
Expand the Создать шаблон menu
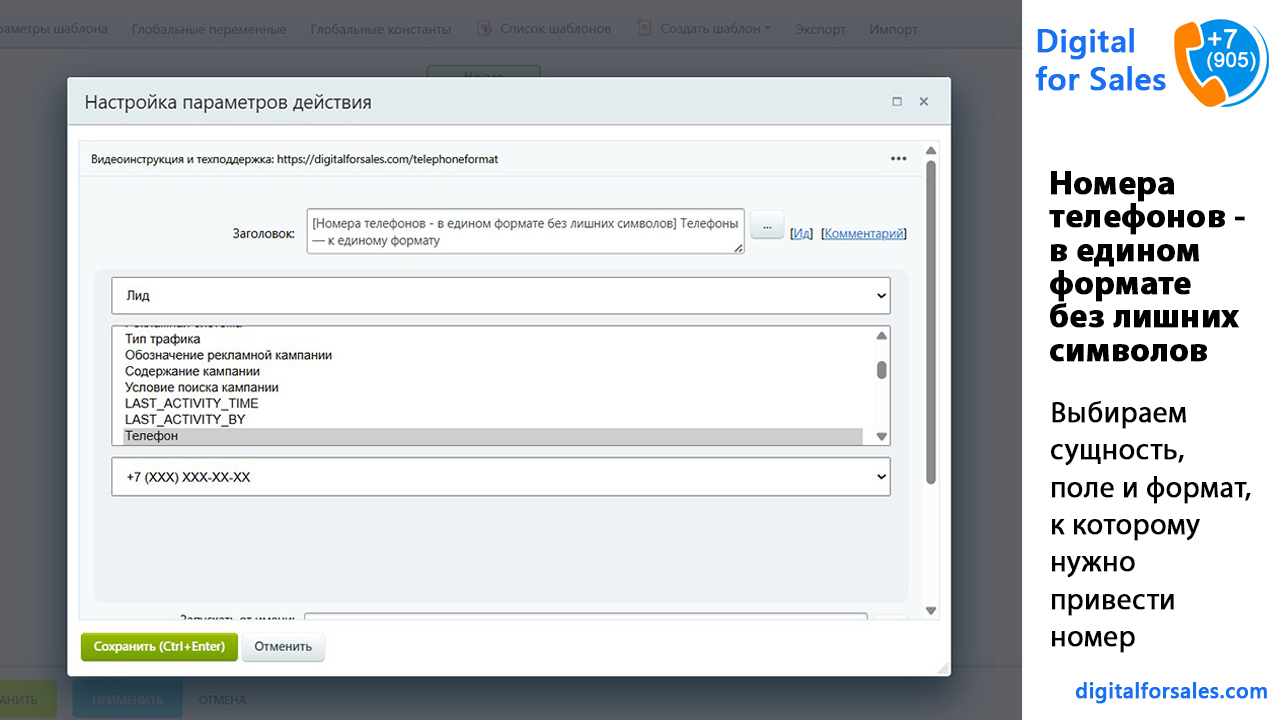[x=715, y=29]
